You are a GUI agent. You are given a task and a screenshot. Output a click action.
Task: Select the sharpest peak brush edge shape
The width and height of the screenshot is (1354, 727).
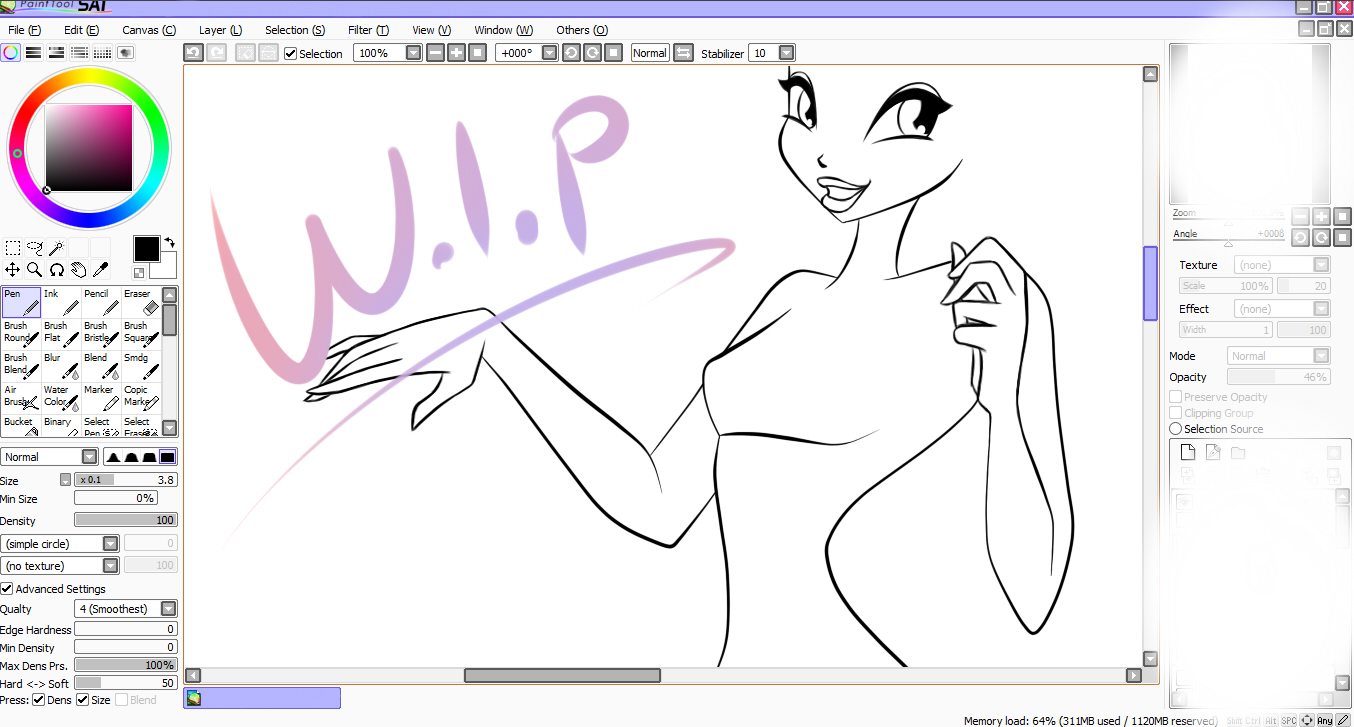coord(114,457)
